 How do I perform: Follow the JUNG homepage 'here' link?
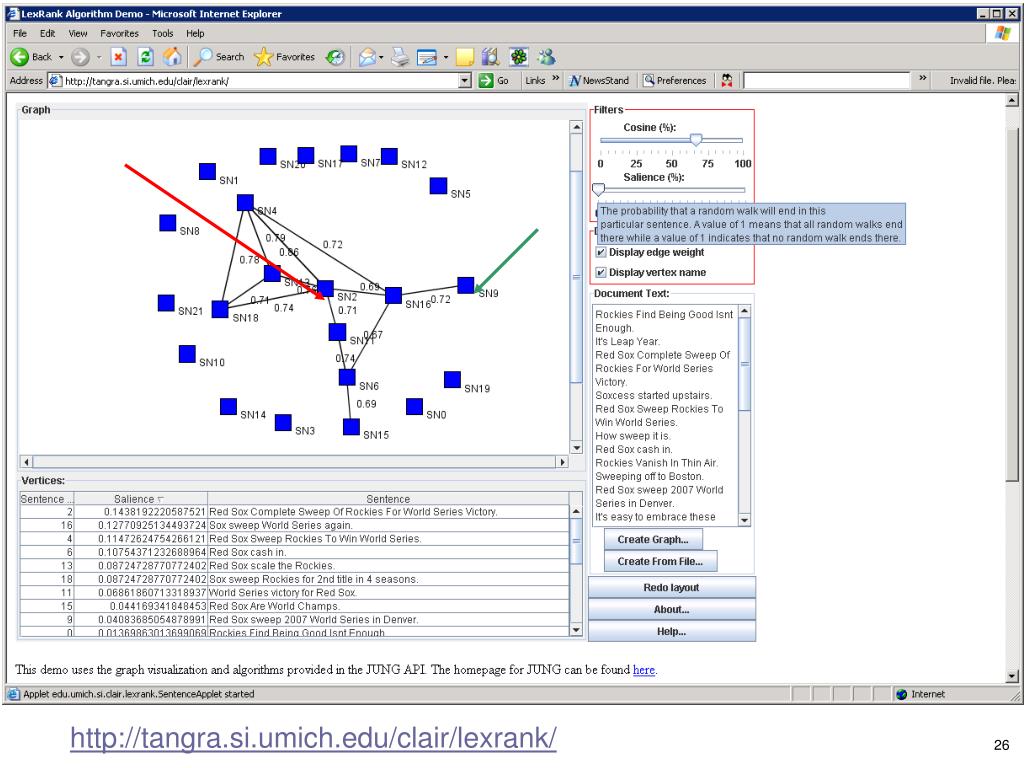pos(644,670)
